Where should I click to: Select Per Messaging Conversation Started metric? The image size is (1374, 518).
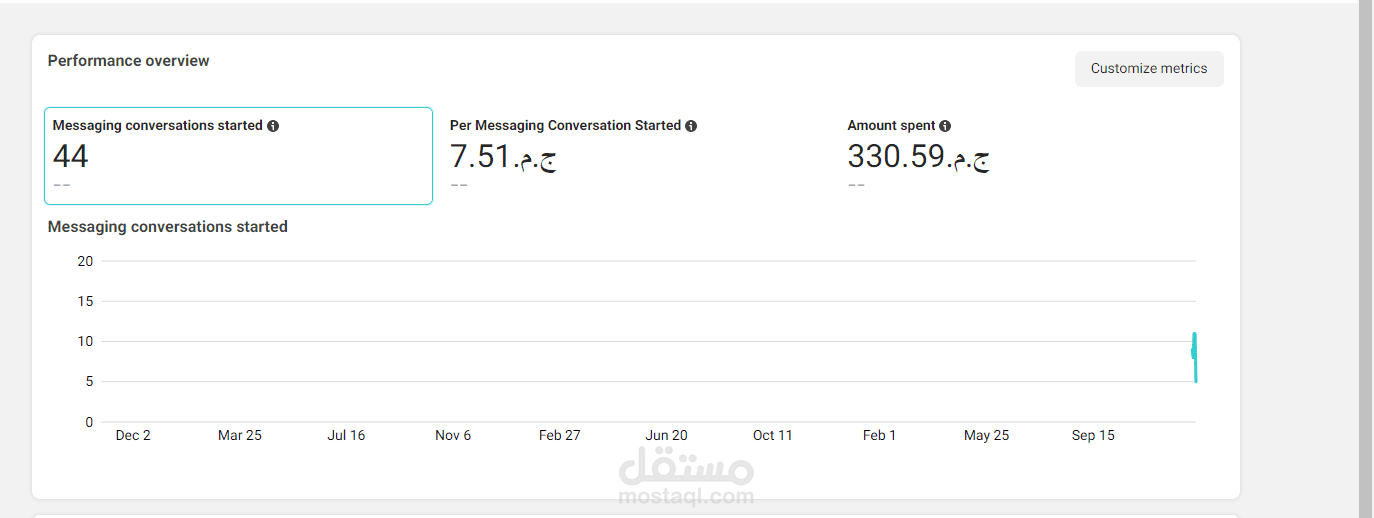click(636, 156)
